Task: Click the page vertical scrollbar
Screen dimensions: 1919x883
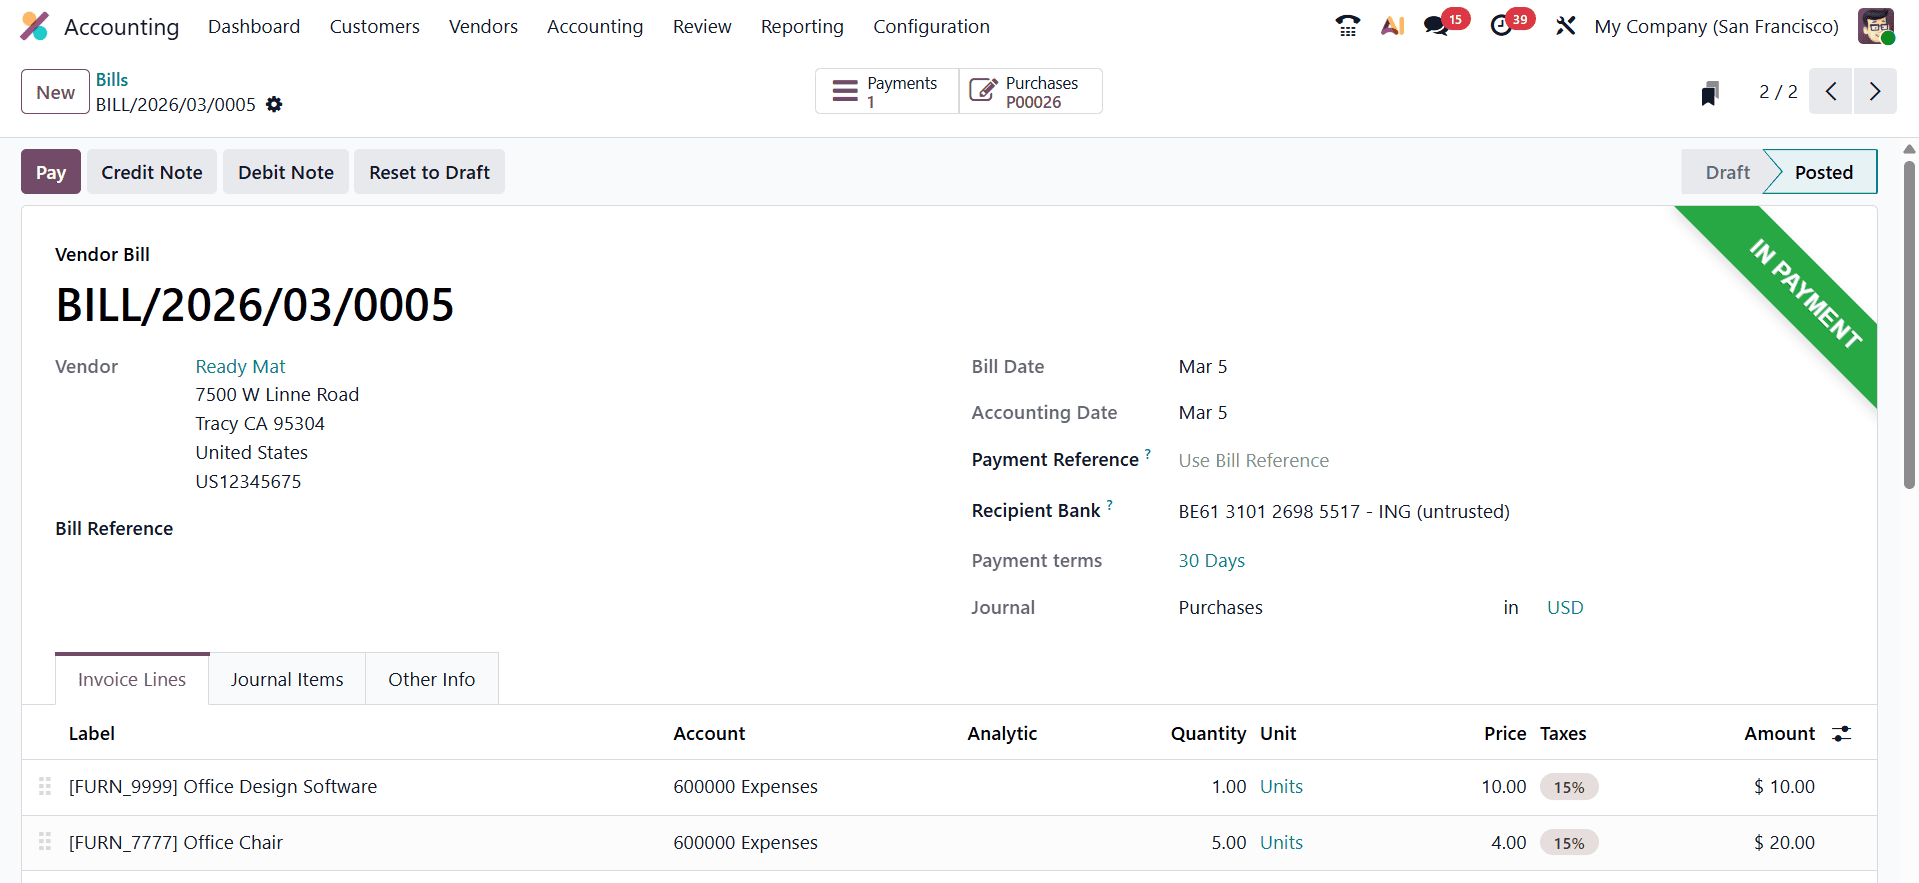Action: pyautogui.click(x=1909, y=325)
